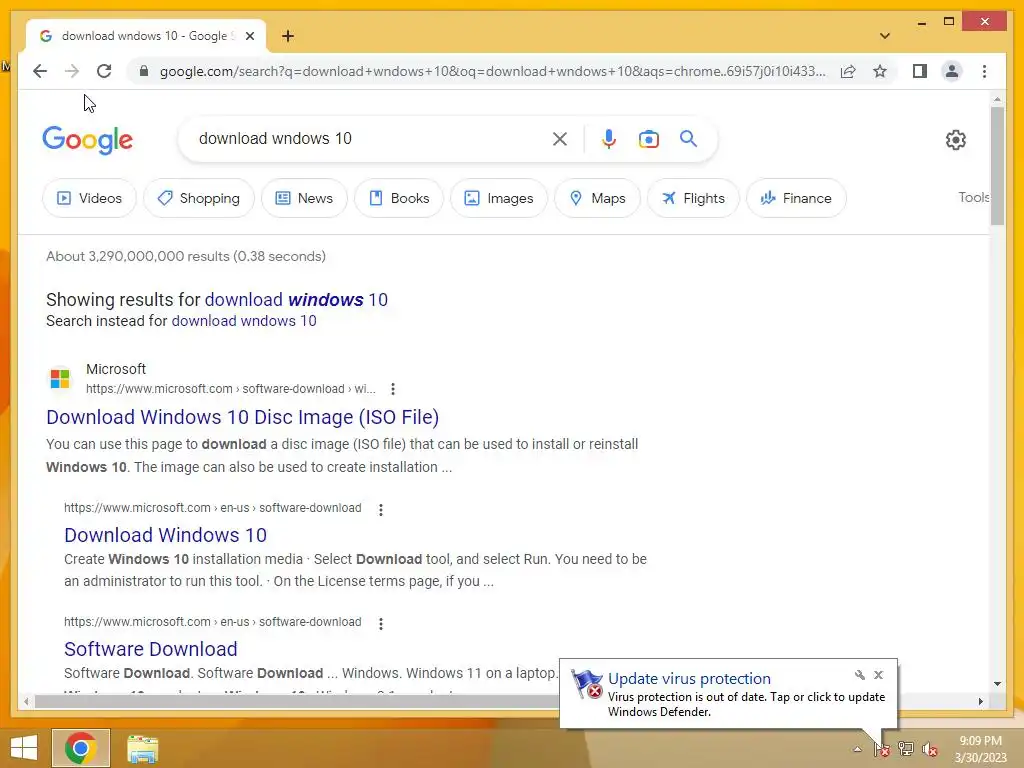Click the vertical scrollbar thumb

coord(997,165)
